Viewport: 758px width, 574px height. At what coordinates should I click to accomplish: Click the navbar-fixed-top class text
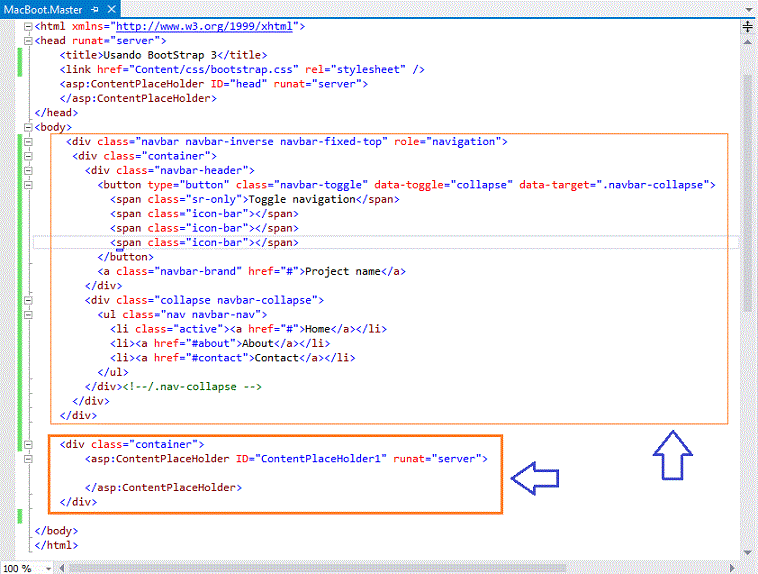tap(331, 142)
